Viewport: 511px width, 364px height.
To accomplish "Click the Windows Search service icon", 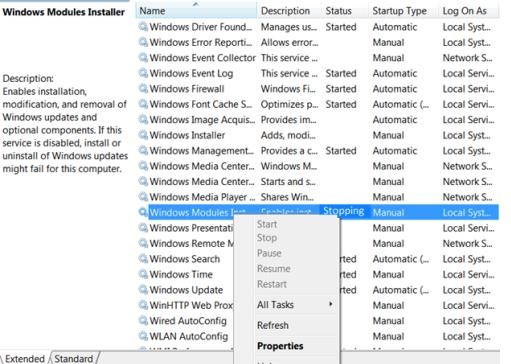I will (143, 259).
